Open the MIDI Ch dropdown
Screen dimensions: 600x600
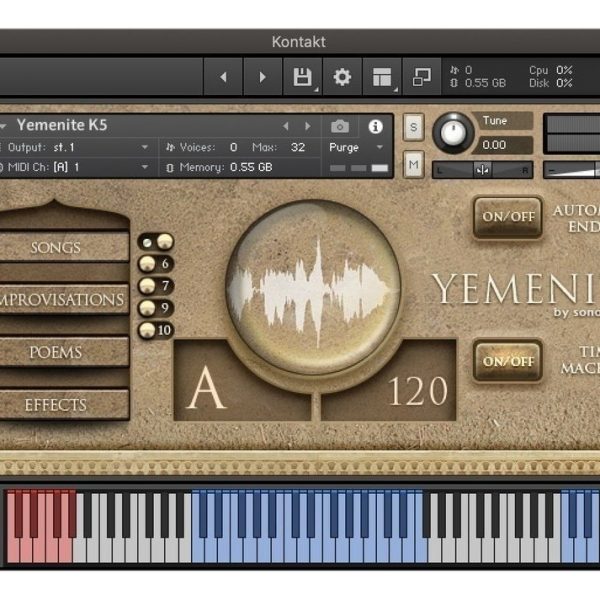click(78, 167)
